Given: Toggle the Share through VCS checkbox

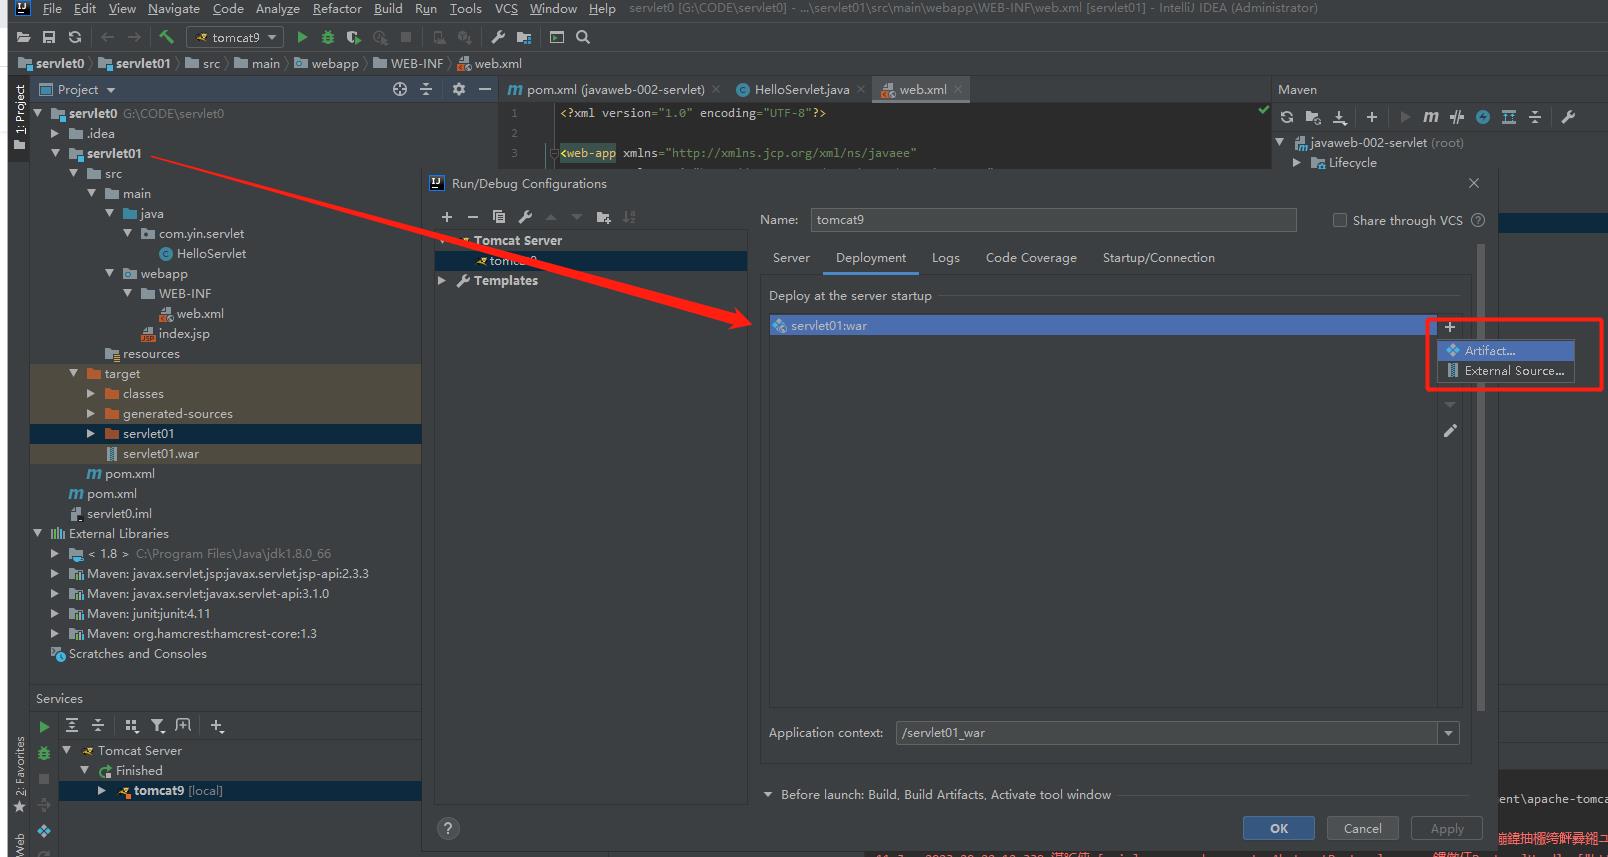Looking at the screenshot, I should coord(1339,220).
